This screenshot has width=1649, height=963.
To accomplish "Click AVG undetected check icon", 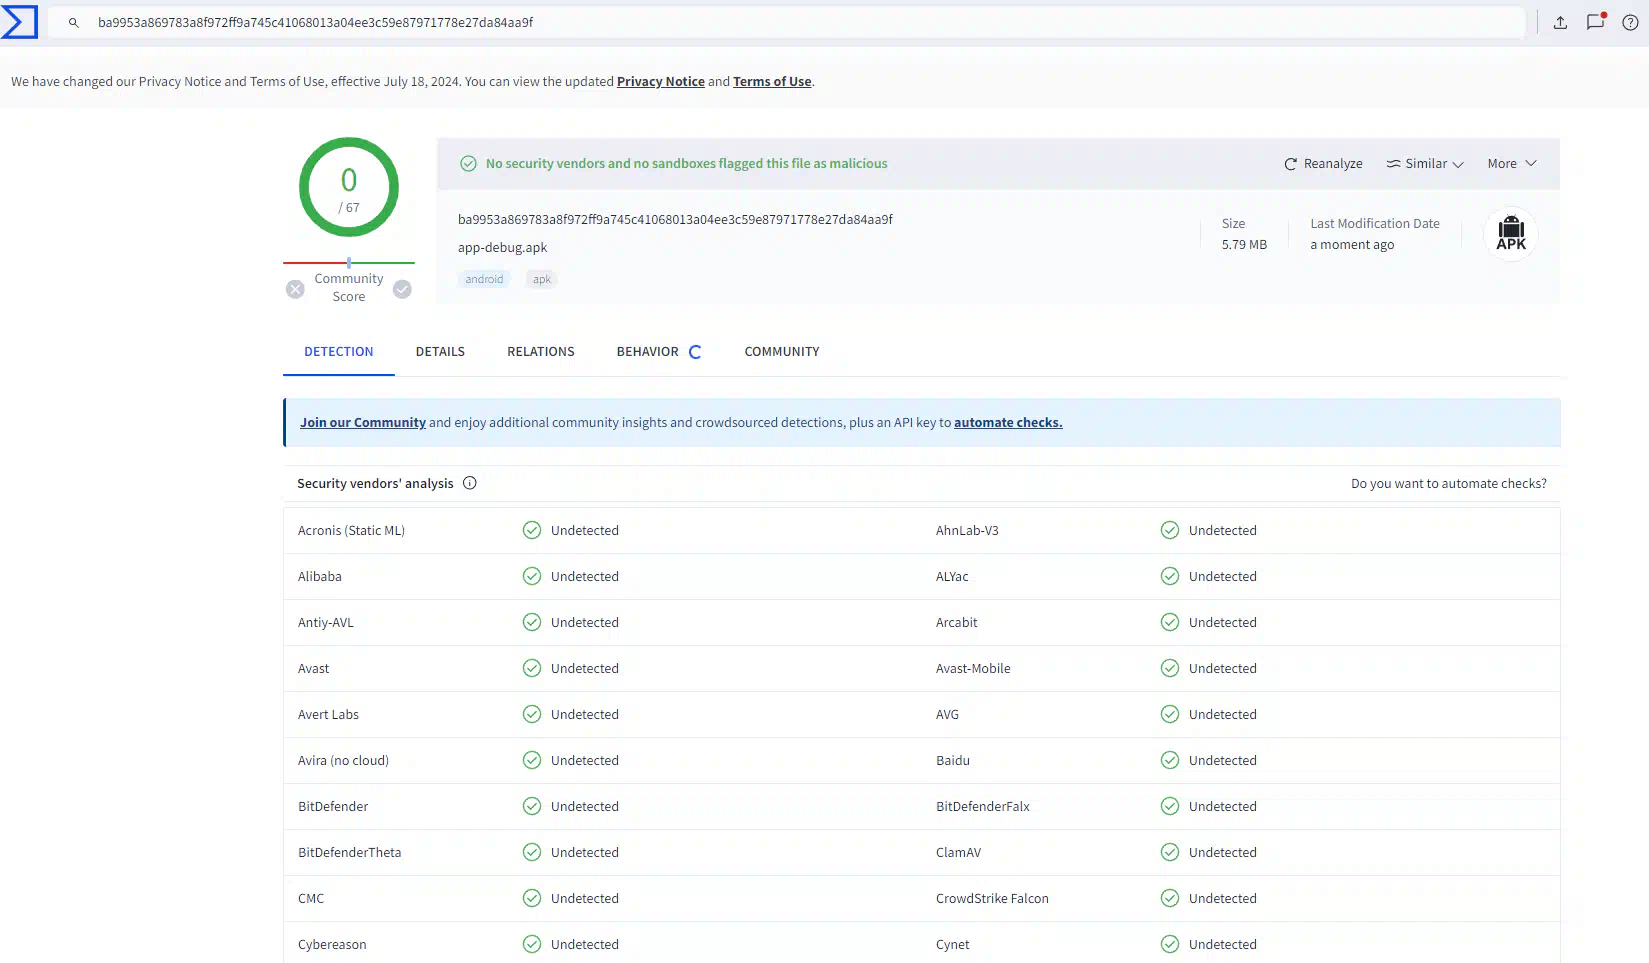I will click(1170, 714).
